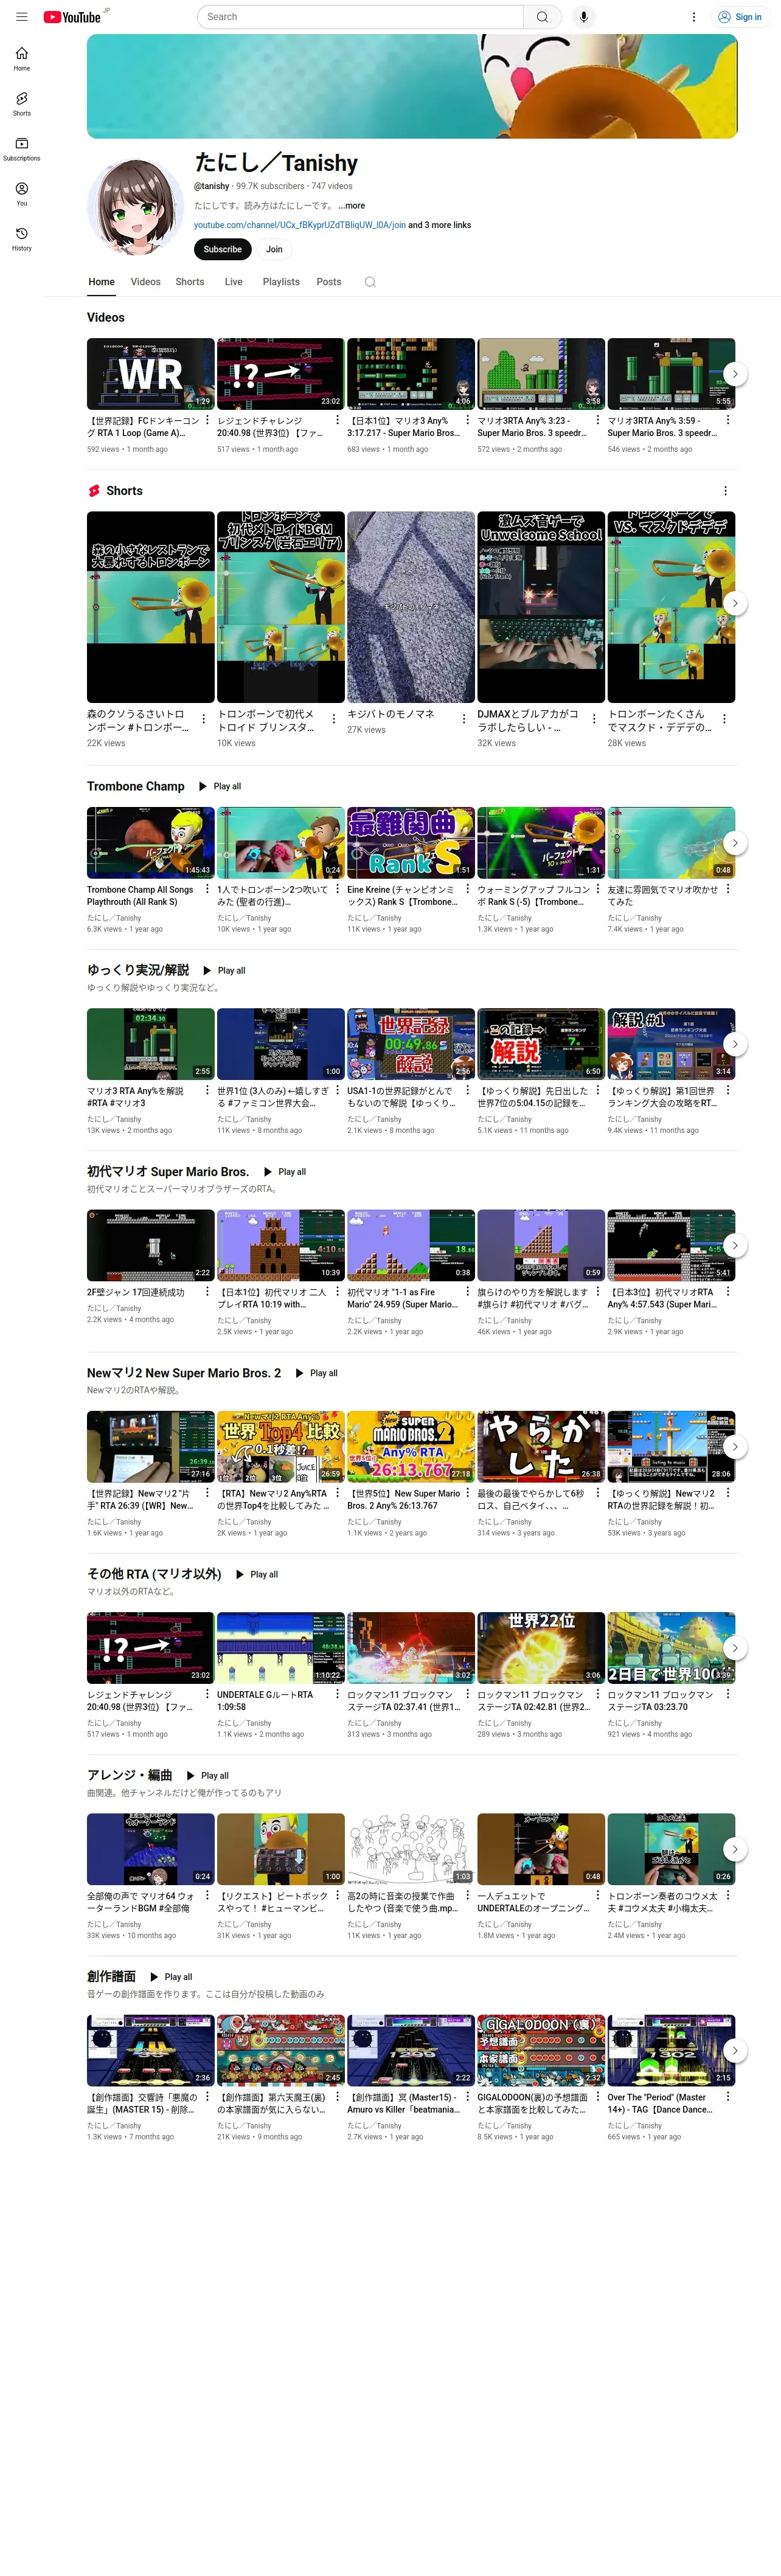This screenshot has height=2576, width=781.
Task: Advance 創作譜面 row with next arrow
Action: pos(735,2050)
